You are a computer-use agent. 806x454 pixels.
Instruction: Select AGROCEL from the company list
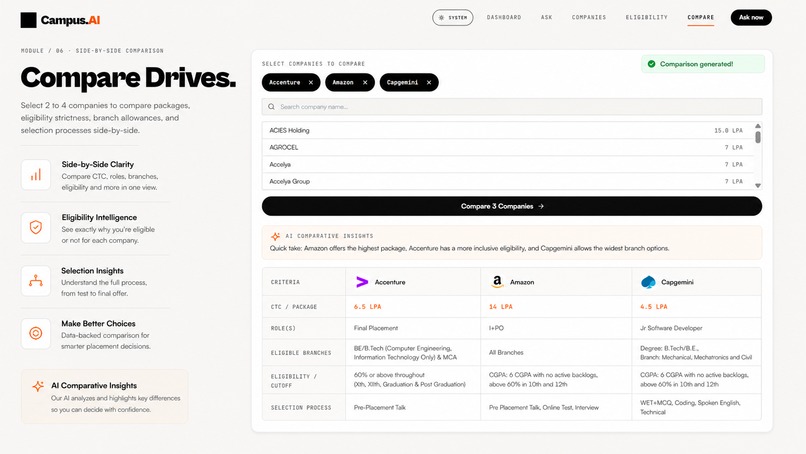click(508, 148)
